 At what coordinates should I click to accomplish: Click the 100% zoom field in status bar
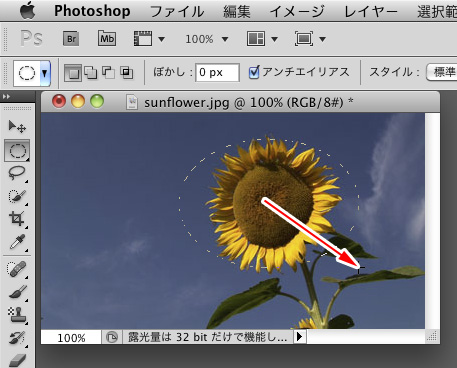[71, 338]
